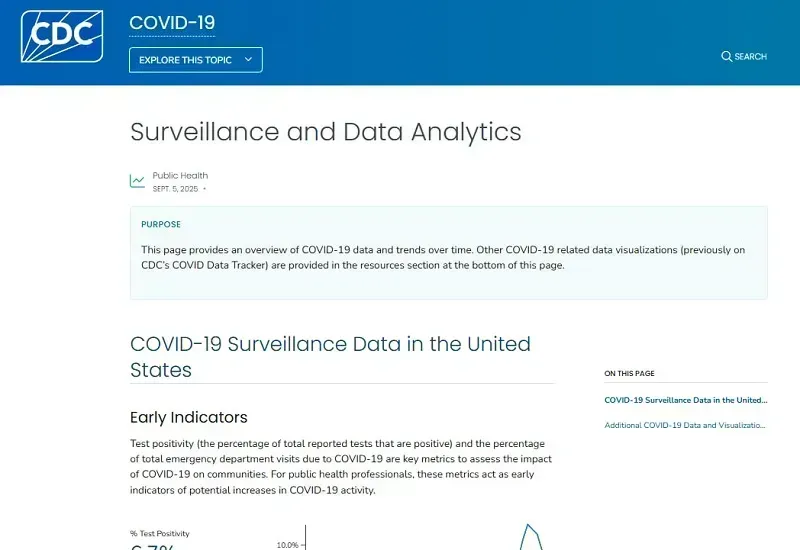Click the Public Health line chart icon
Screen dimensions: 800x550
tap(137, 181)
